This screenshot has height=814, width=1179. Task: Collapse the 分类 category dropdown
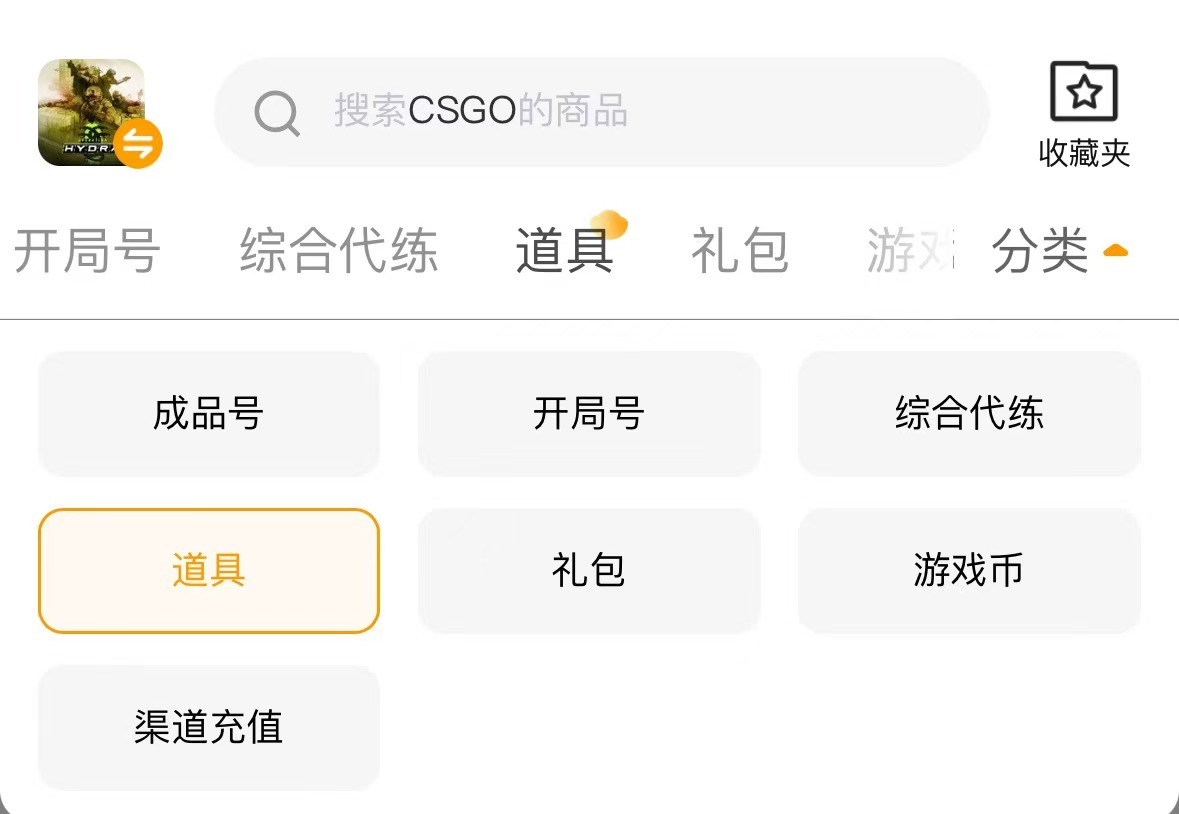pos(1040,250)
